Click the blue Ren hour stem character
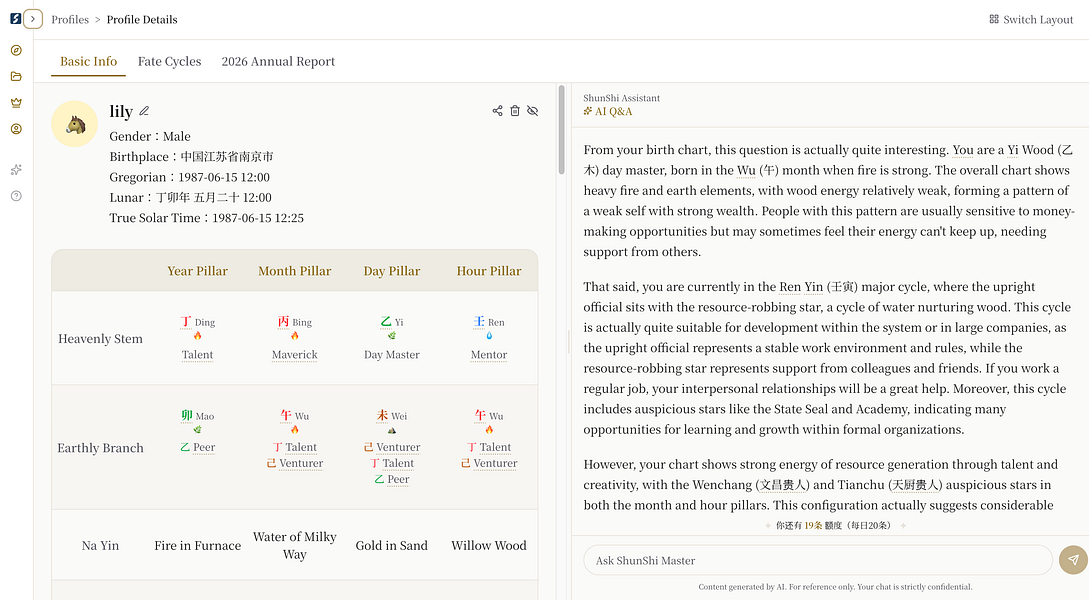The width and height of the screenshot is (1089, 600). pyautogui.click(x=479, y=322)
